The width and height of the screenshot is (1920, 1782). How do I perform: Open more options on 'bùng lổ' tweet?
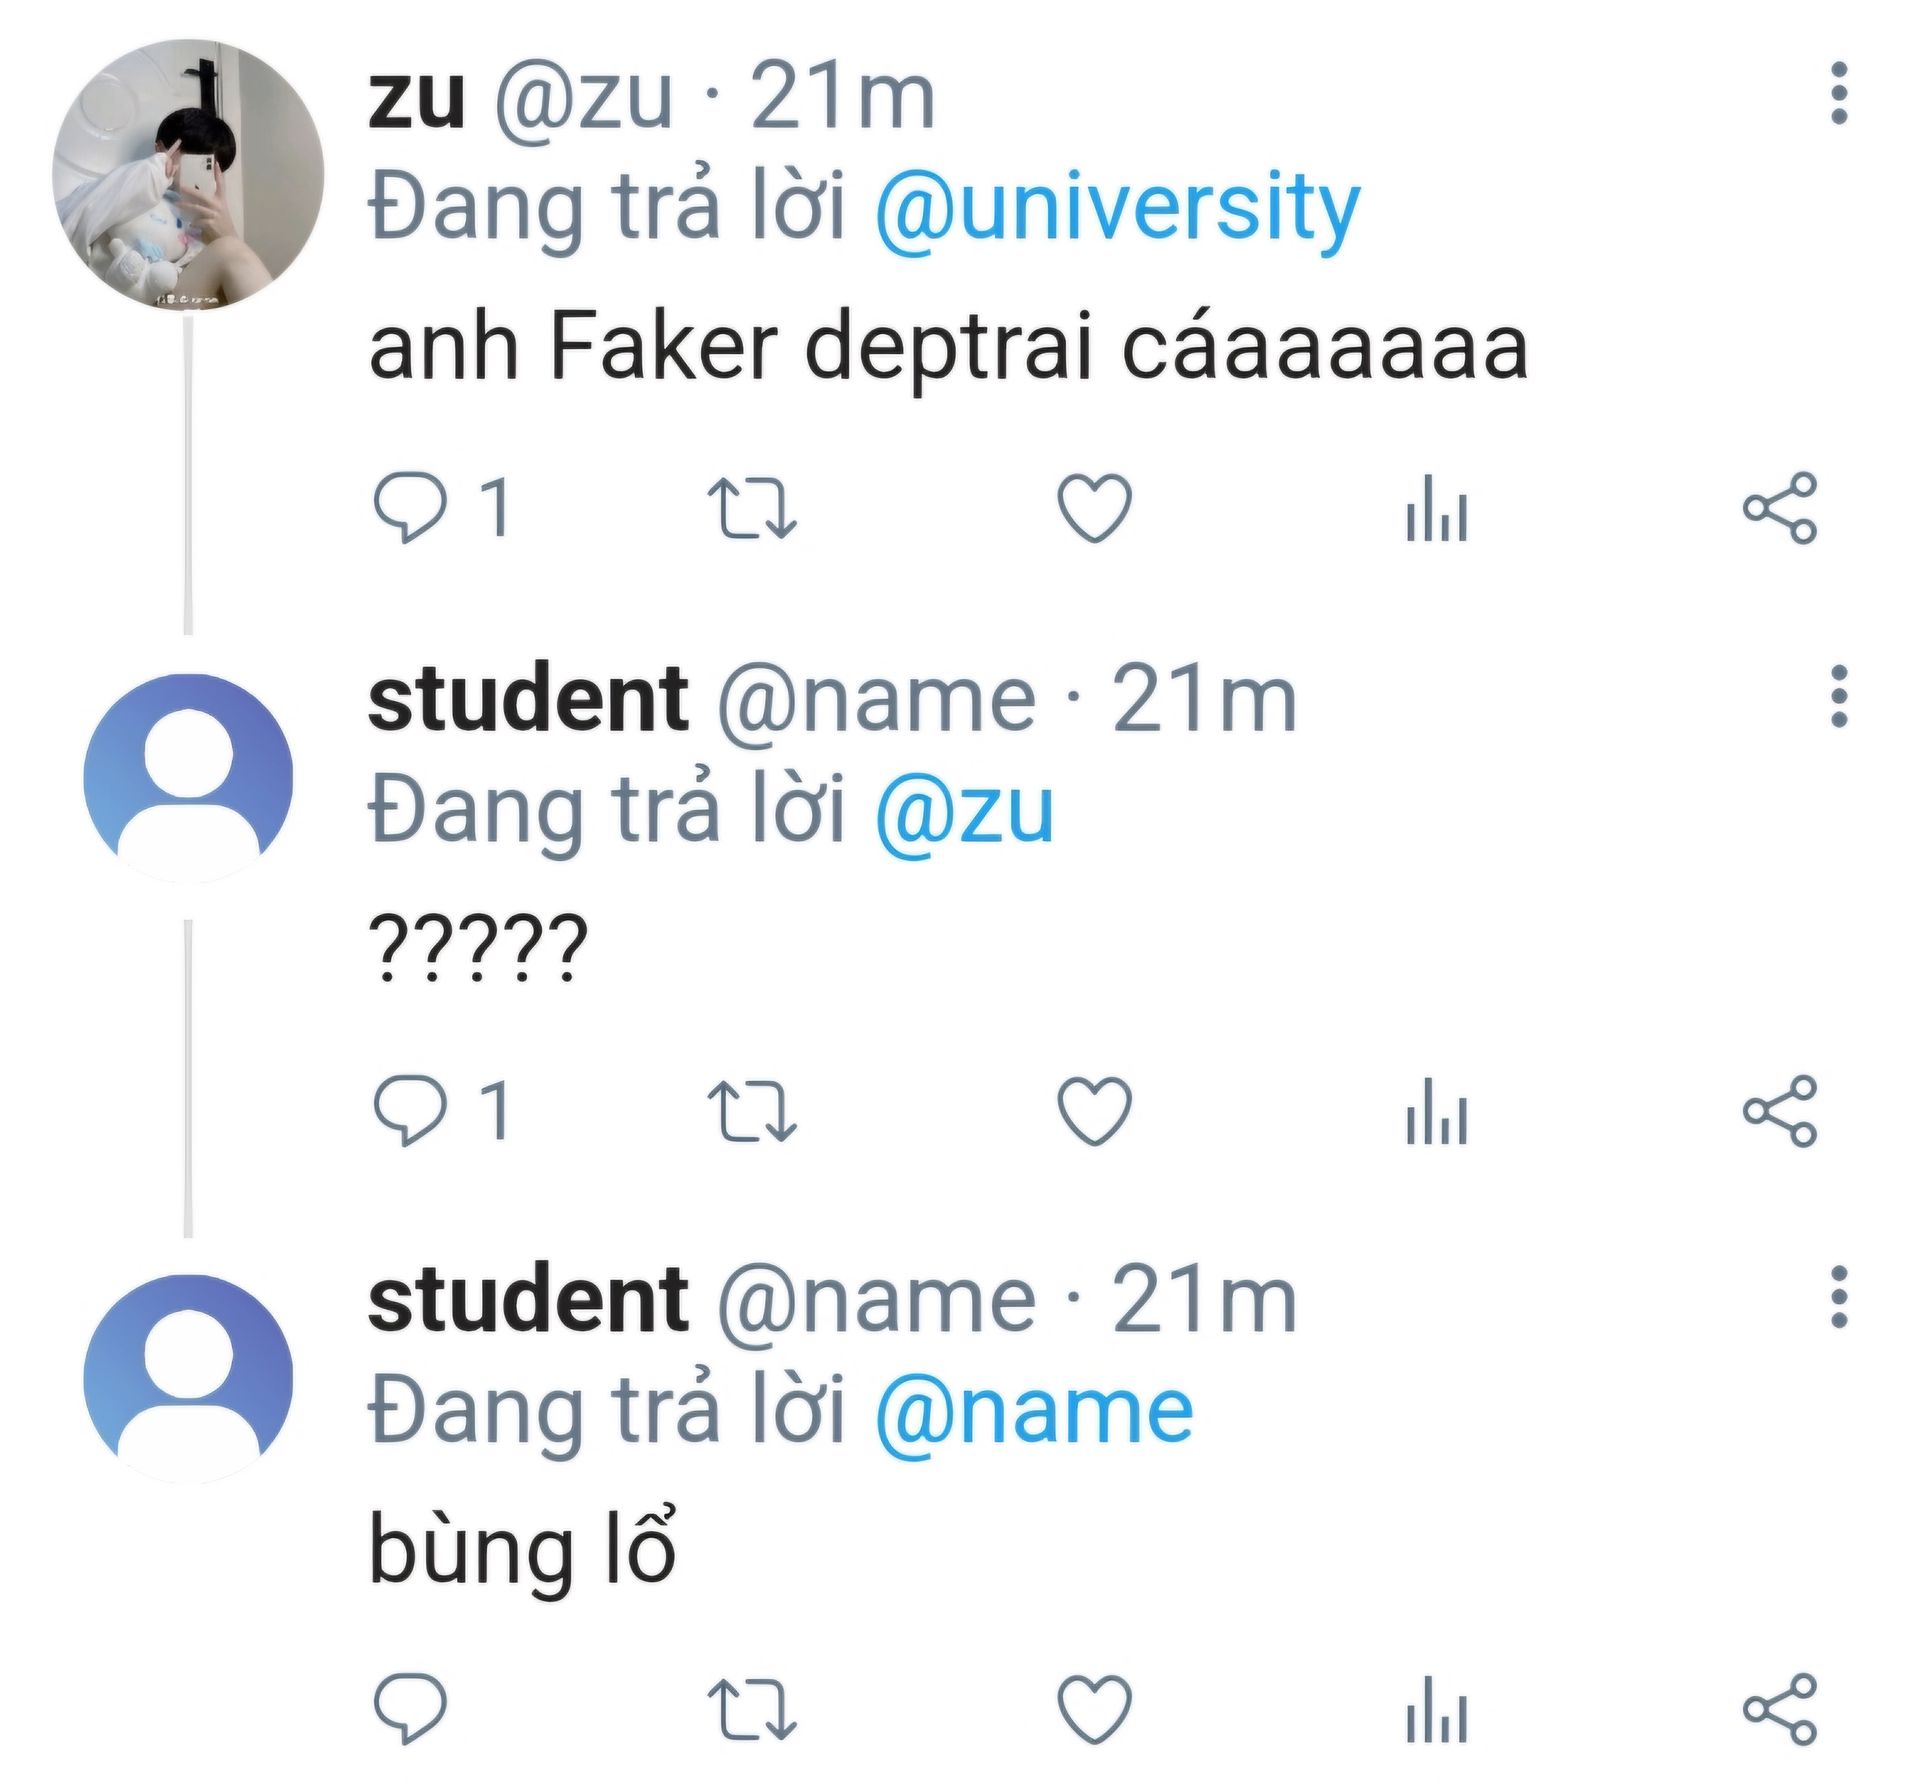click(x=1838, y=1297)
